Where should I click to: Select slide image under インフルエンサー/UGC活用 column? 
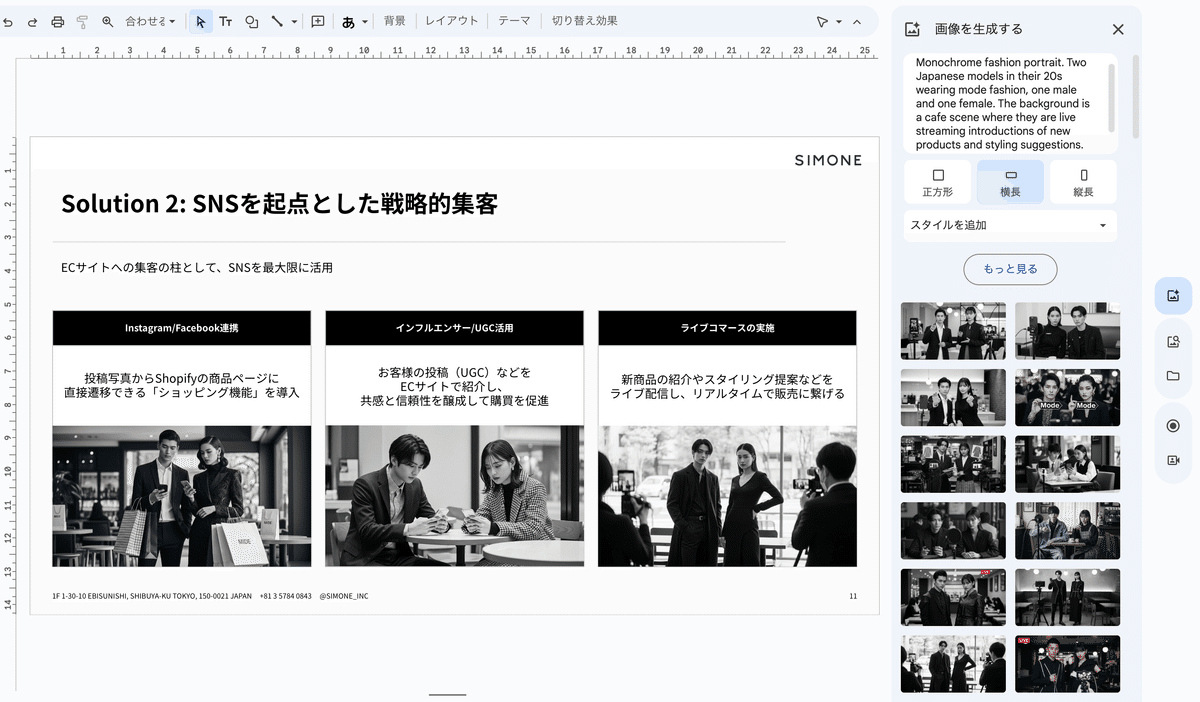454,496
